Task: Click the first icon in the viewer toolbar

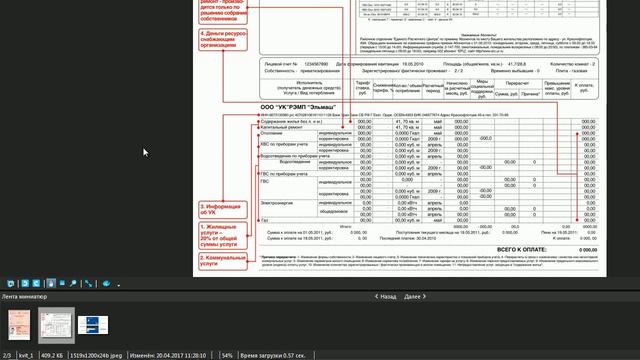Action: coord(11,283)
